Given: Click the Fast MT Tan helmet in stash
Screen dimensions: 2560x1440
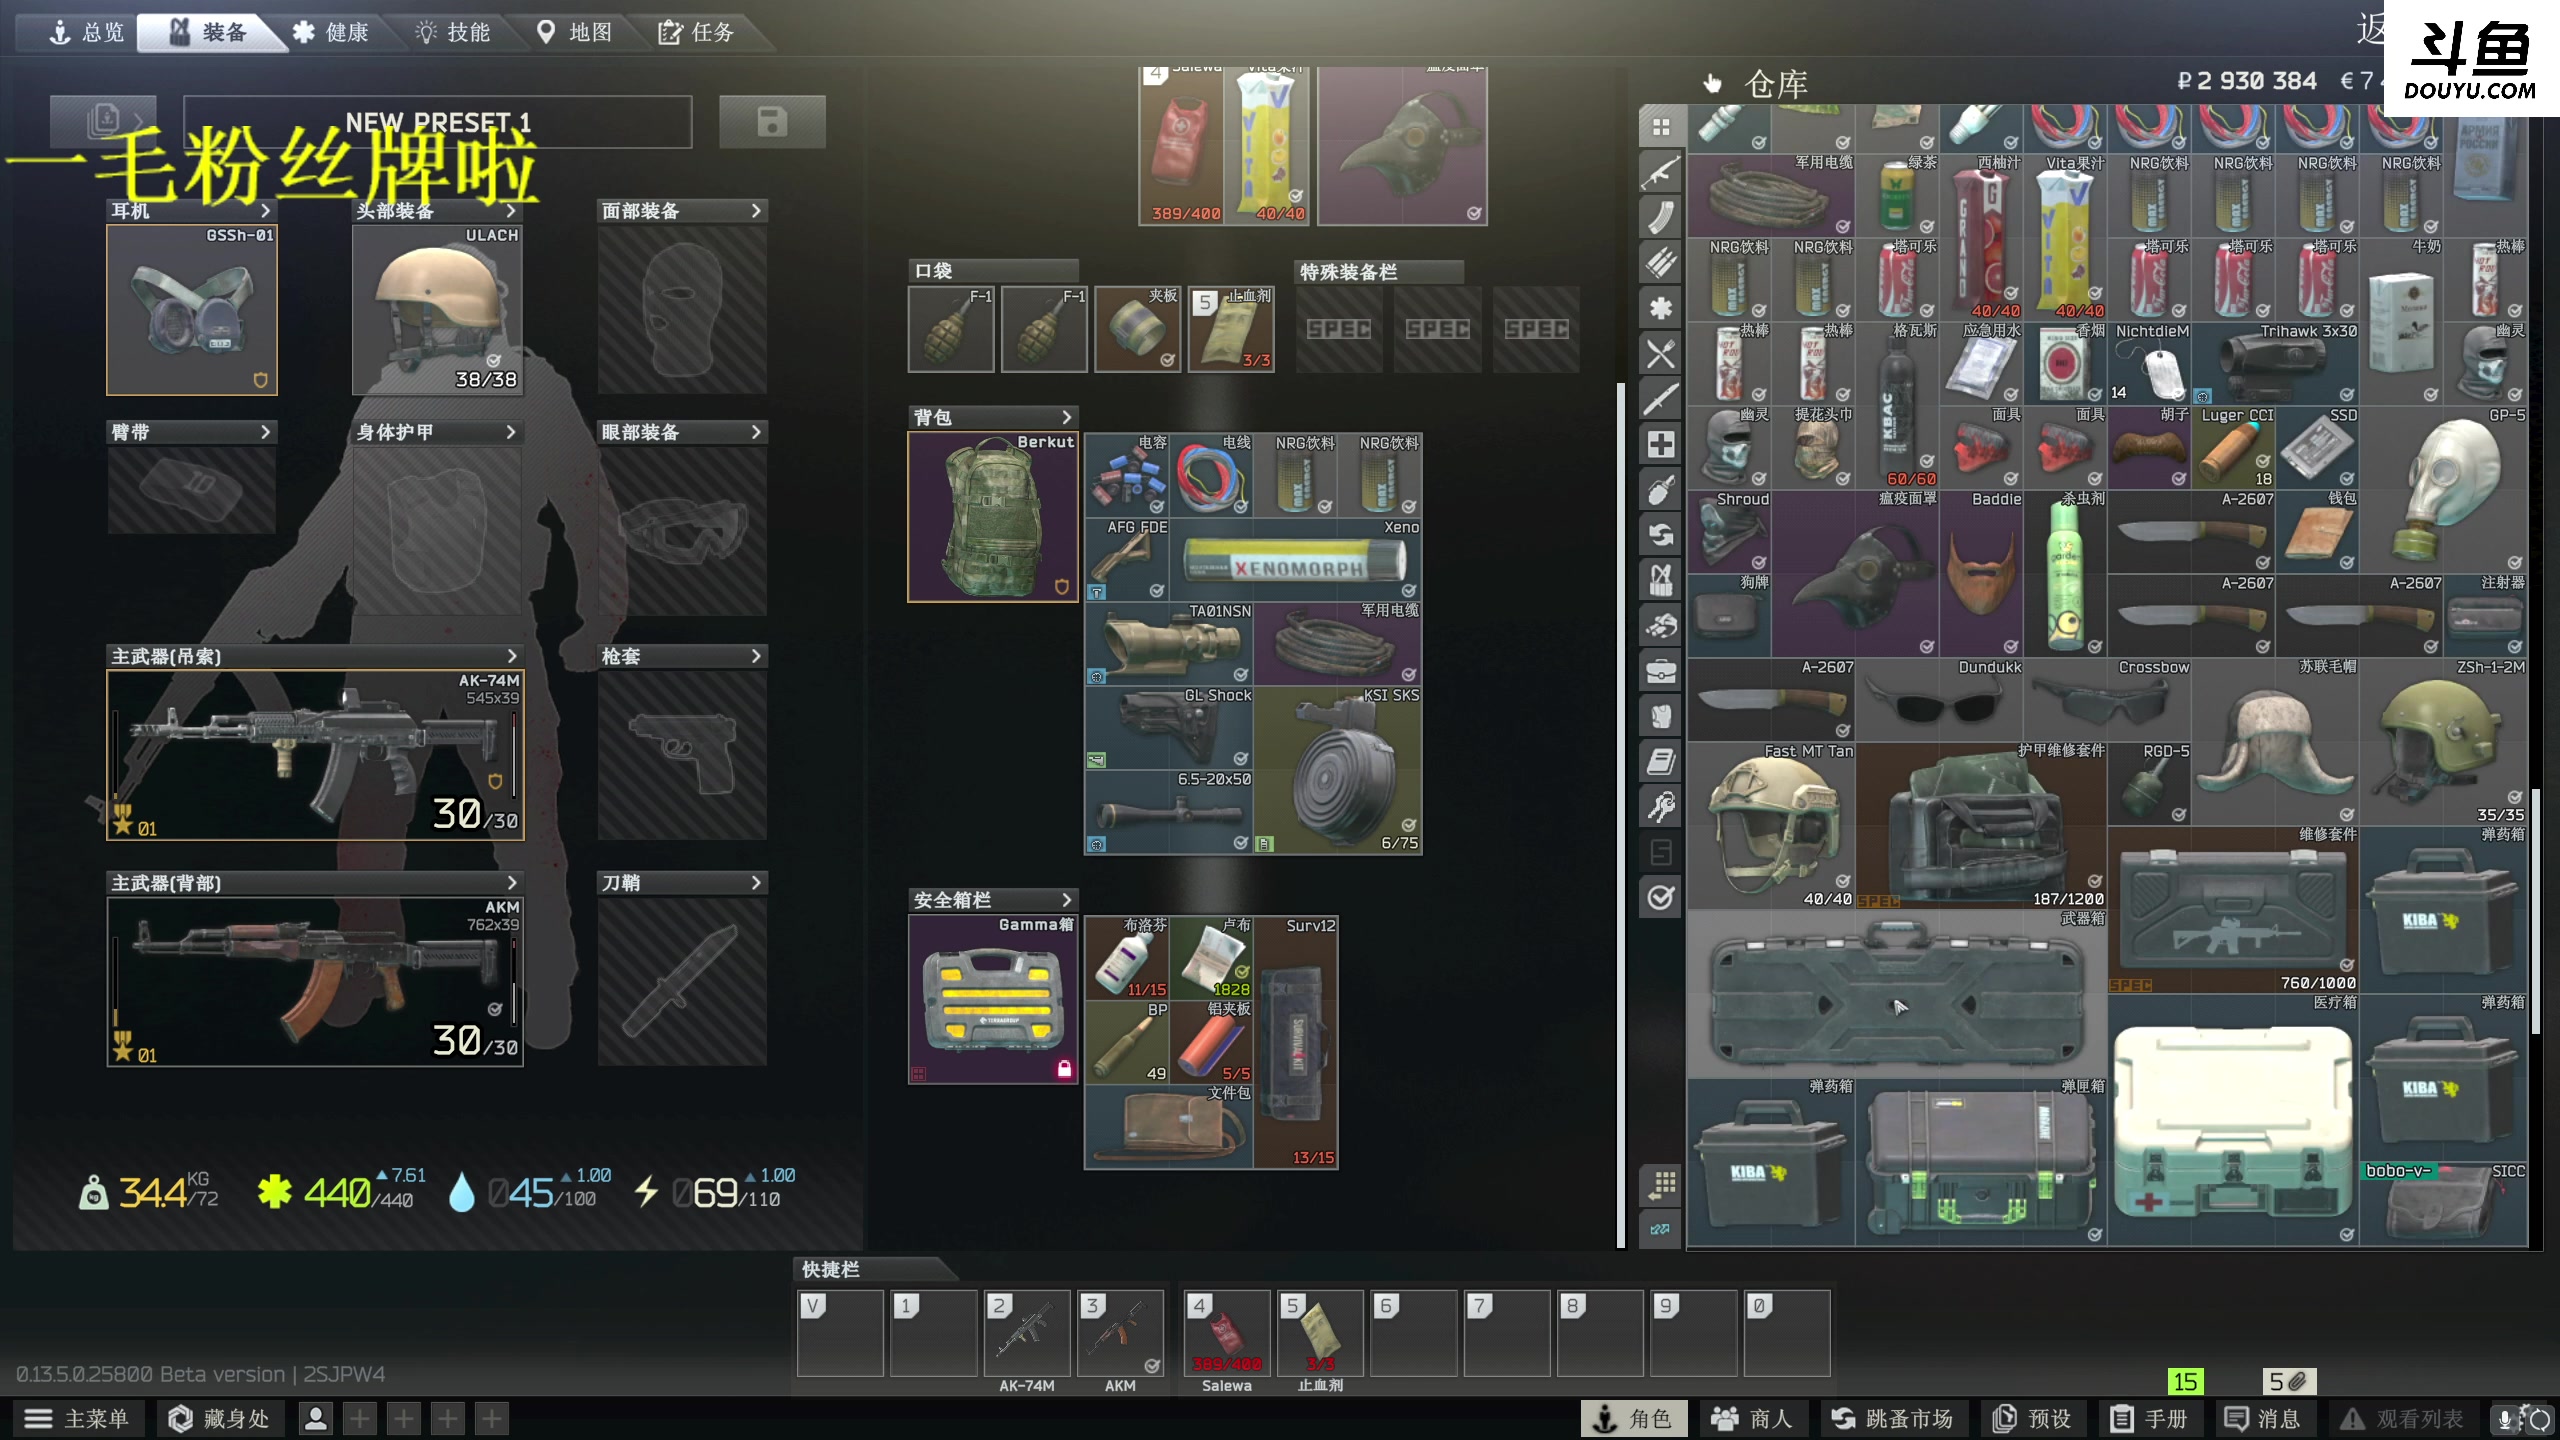Looking at the screenshot, I should pyautogui.click(x=1772, y=826).
